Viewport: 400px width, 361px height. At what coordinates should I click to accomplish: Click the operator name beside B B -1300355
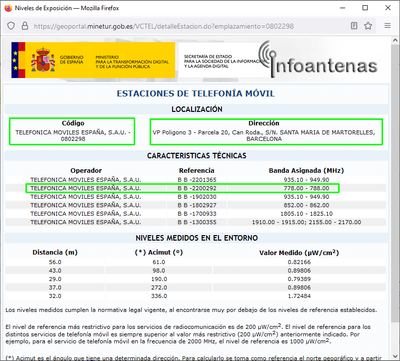pos(86,222)
